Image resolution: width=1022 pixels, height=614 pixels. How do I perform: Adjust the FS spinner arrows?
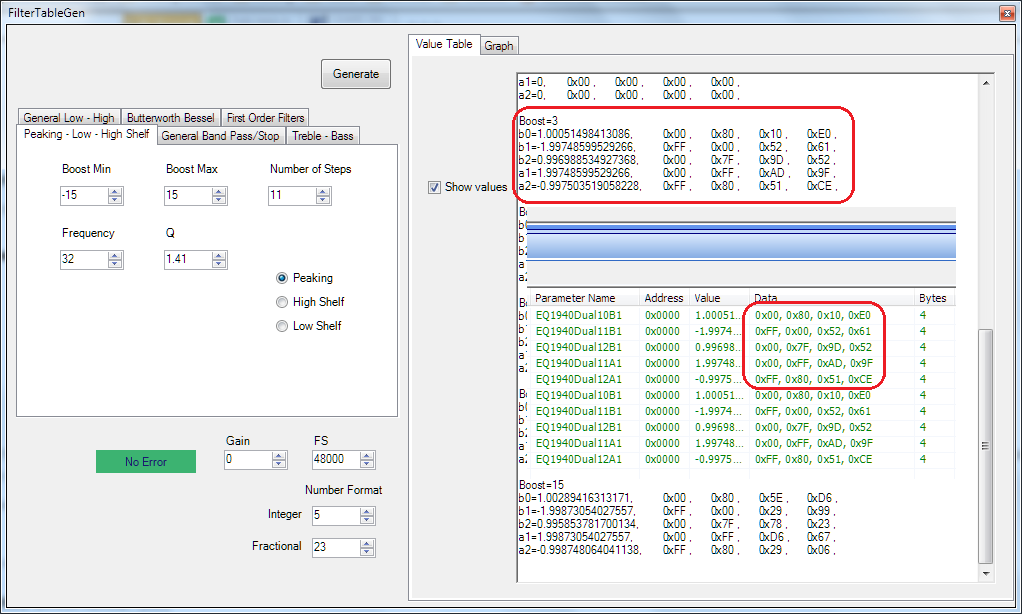[368, 459]
